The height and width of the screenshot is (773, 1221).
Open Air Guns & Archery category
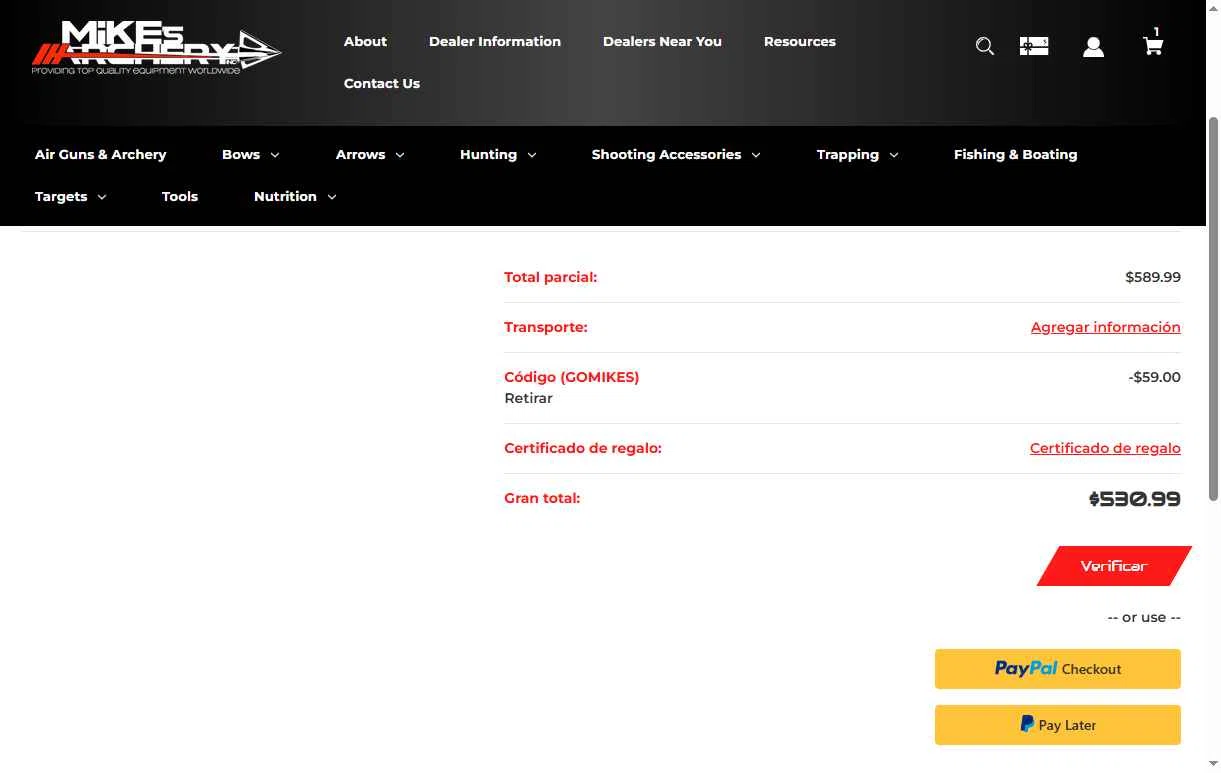[101, 154]
